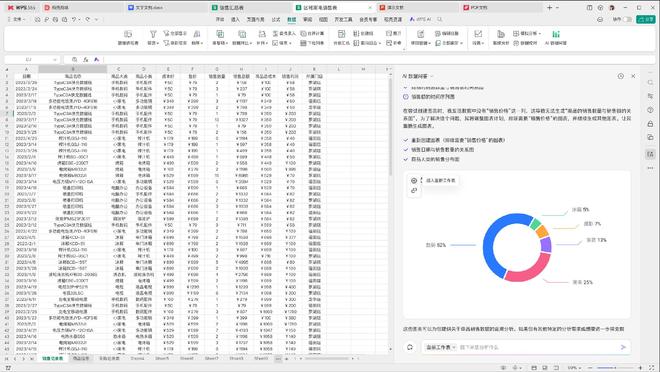Expand the name box dropdown arrow
Image resolution: width=660 pixels, height=372 pixels.
[x=55, y=60]
